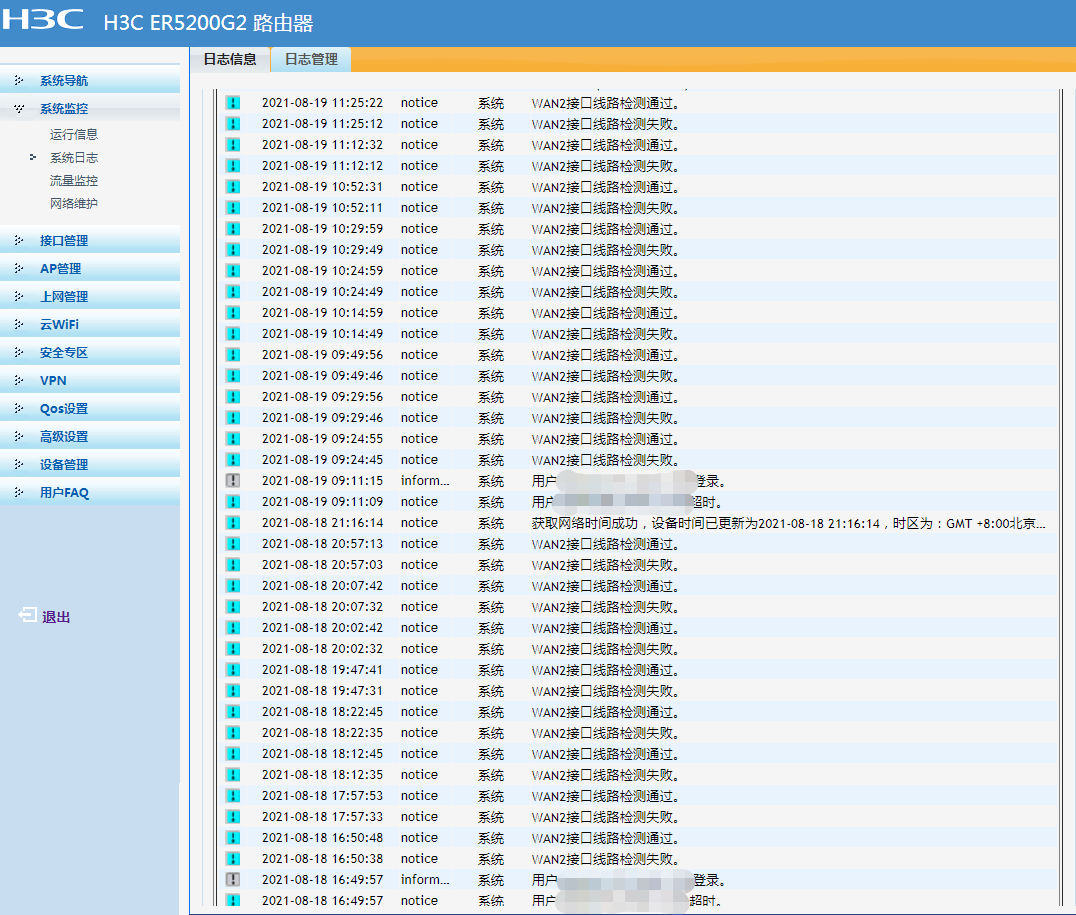
Task: Select timestamp 2021-08-18 18:22:35
Action: pos(323,732)
